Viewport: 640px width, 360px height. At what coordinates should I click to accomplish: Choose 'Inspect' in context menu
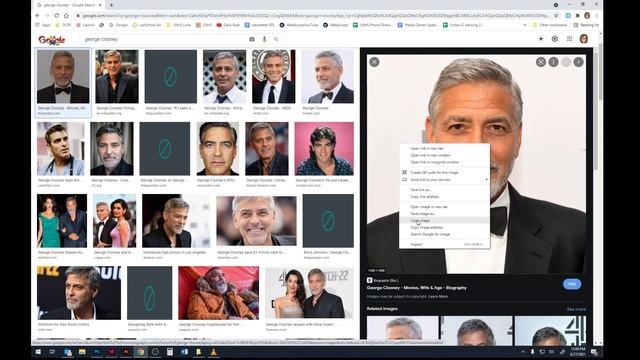tap(444, 244)
